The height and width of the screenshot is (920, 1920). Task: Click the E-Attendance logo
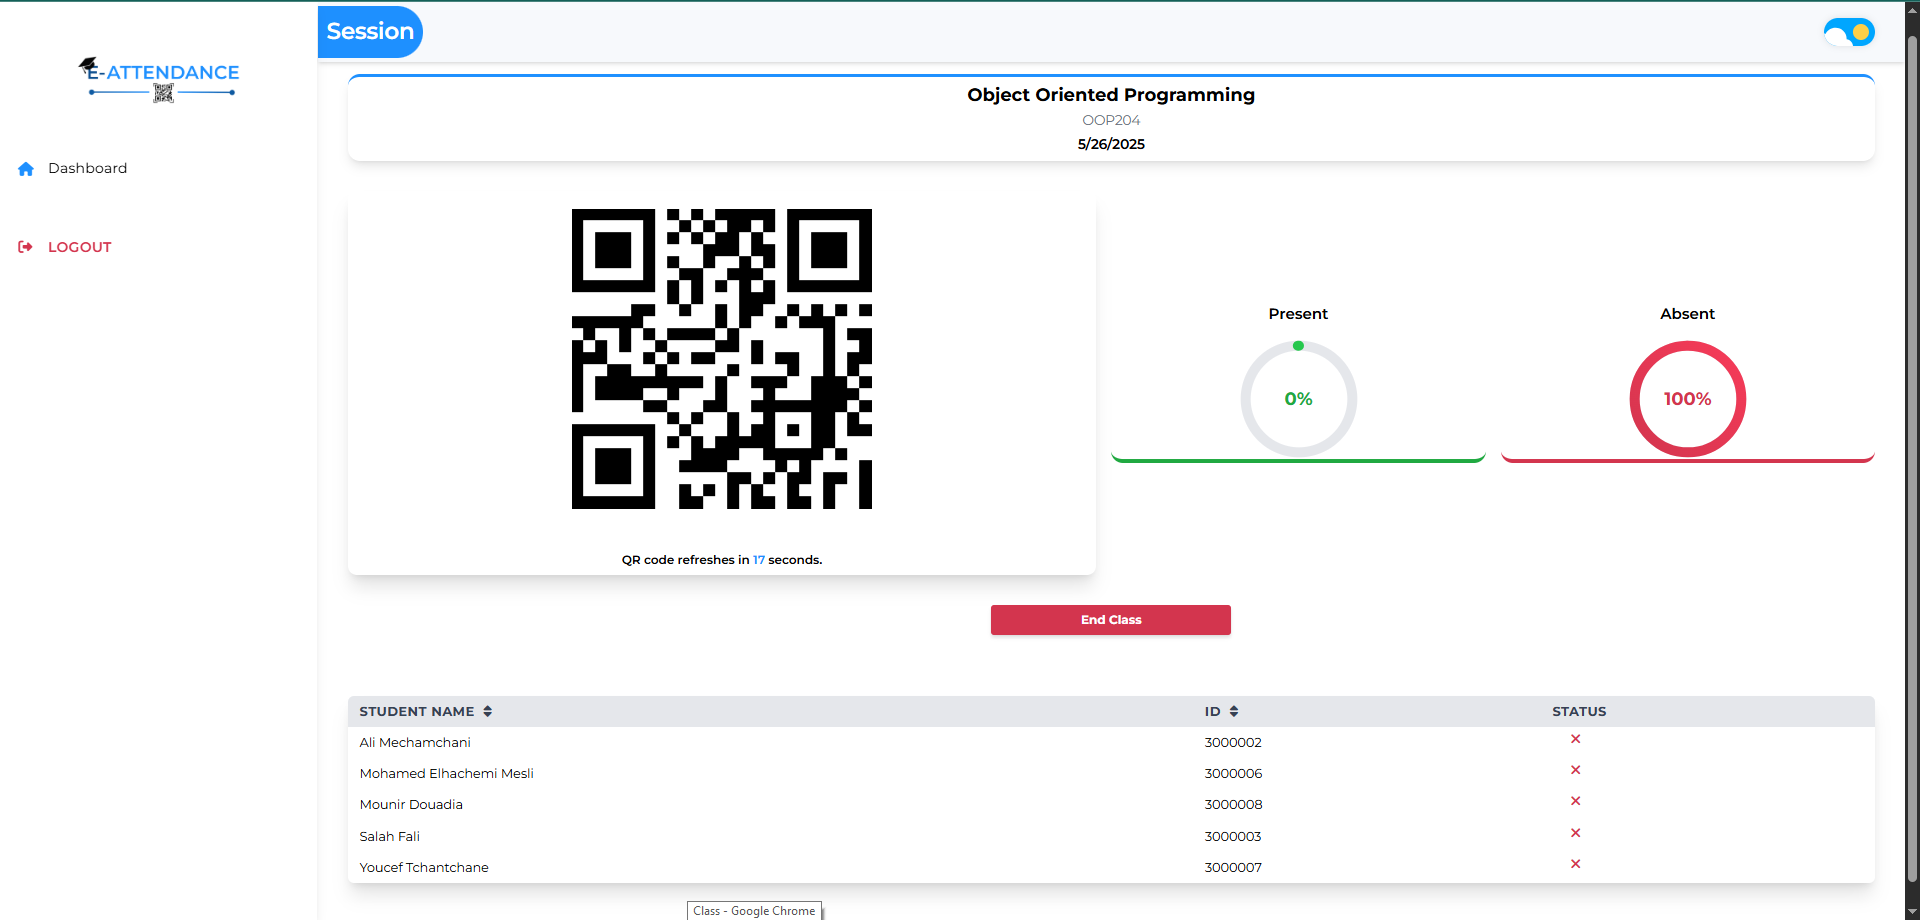coord(160,79)
